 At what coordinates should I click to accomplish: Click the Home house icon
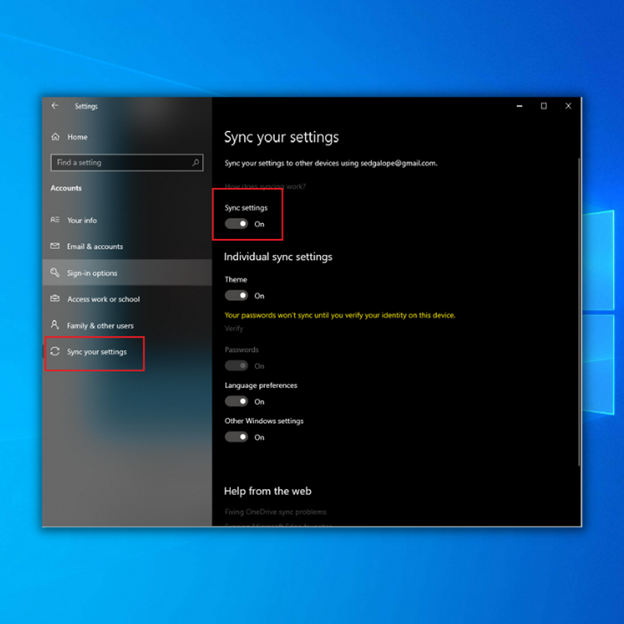tap(55, 137)
